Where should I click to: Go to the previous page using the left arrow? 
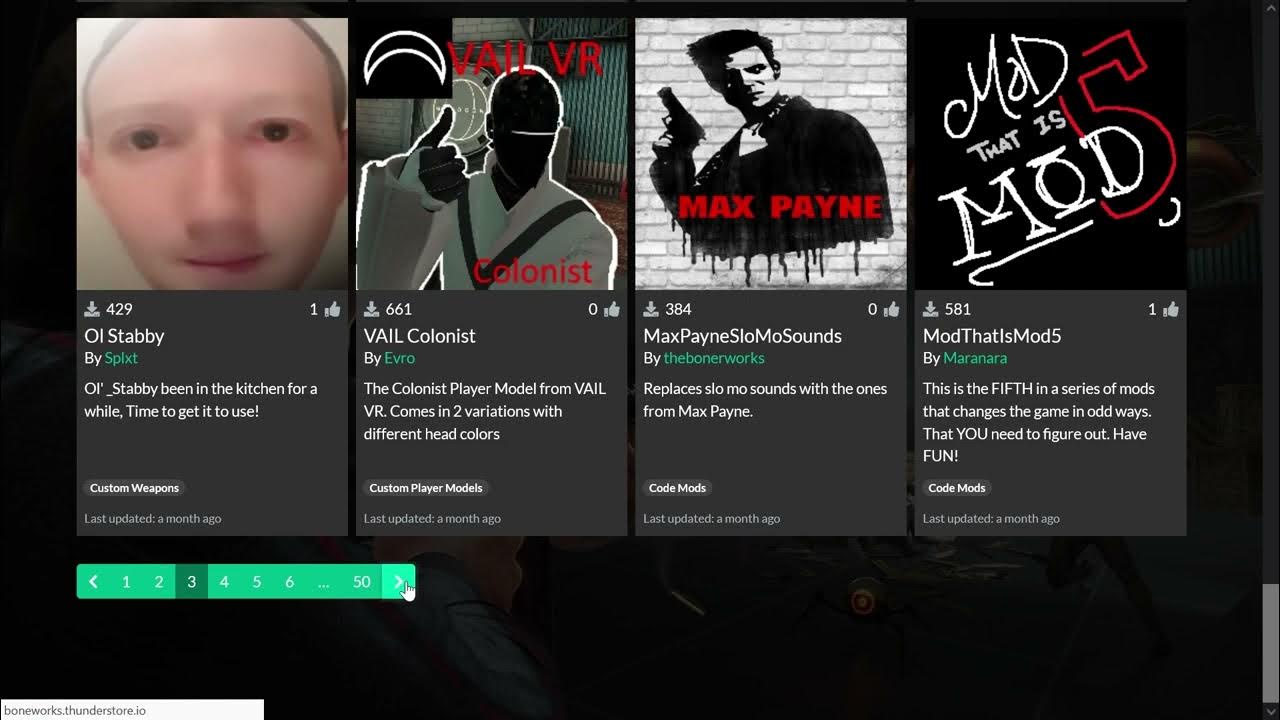click(93, 582)
